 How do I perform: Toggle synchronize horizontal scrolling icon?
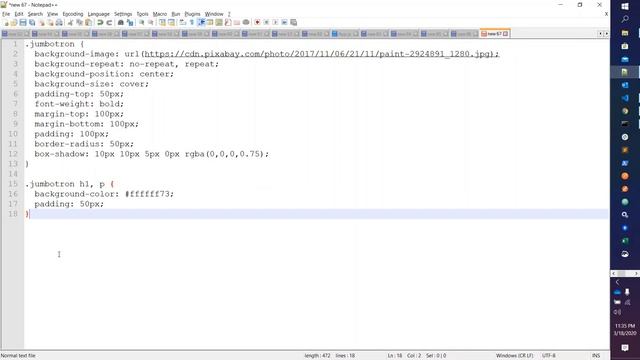171,22
